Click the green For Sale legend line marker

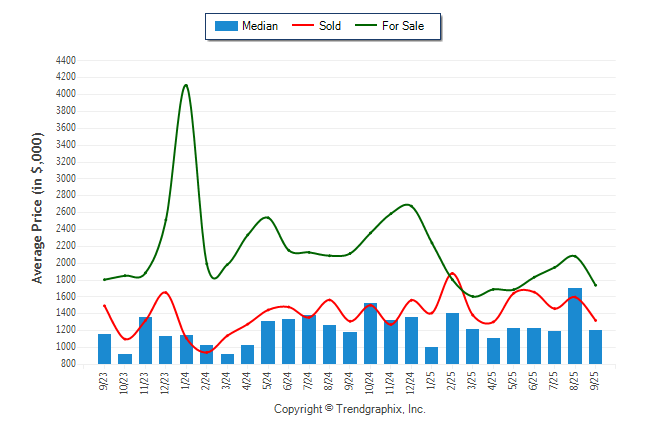[365, 26]
